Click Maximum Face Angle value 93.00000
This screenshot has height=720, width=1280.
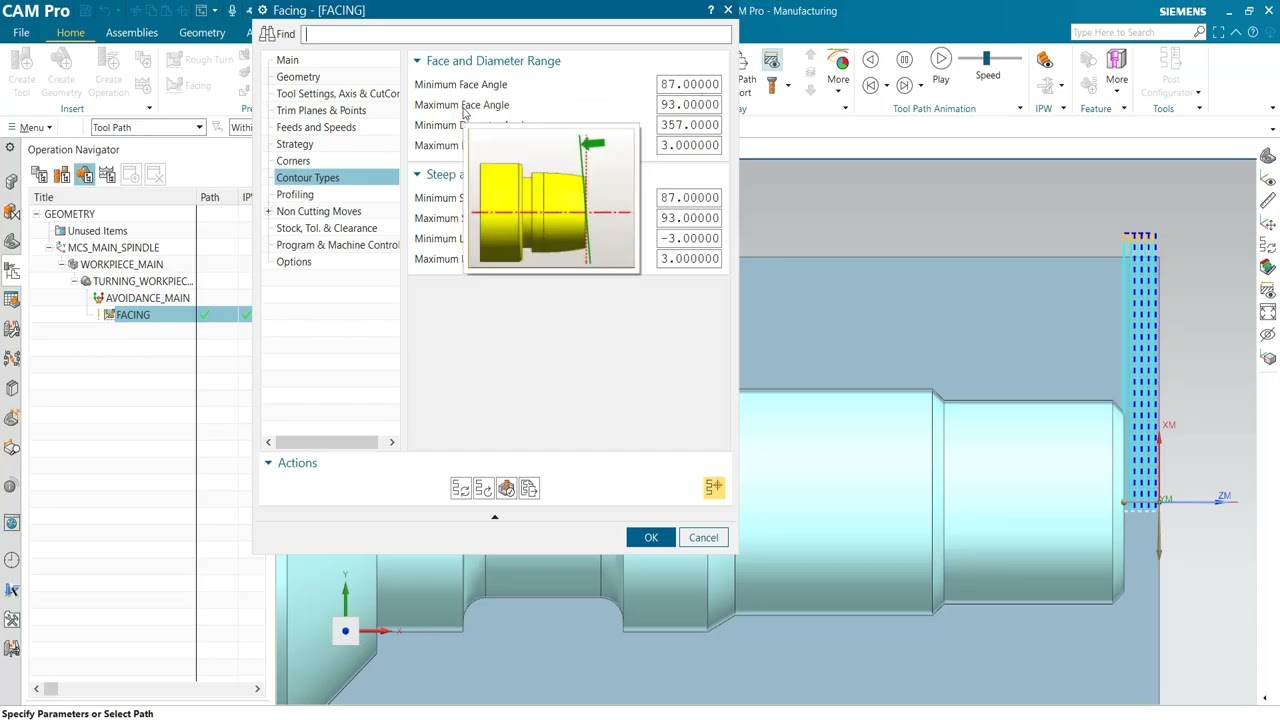click(689, 104)
